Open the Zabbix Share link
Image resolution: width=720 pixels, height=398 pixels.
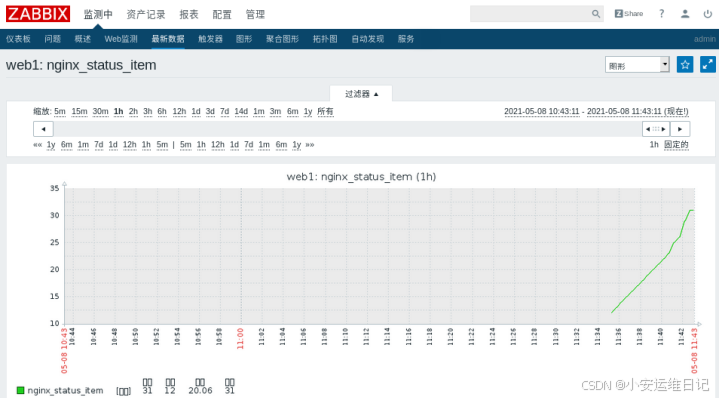[629, 14]
